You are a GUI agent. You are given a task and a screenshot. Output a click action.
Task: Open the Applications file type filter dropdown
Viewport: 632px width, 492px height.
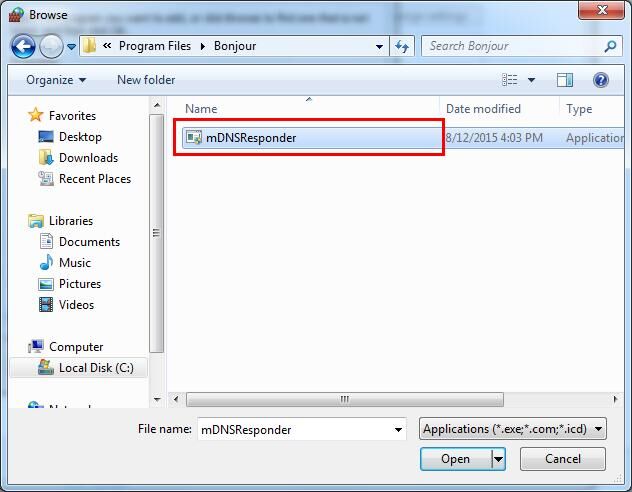coord(513,429)
